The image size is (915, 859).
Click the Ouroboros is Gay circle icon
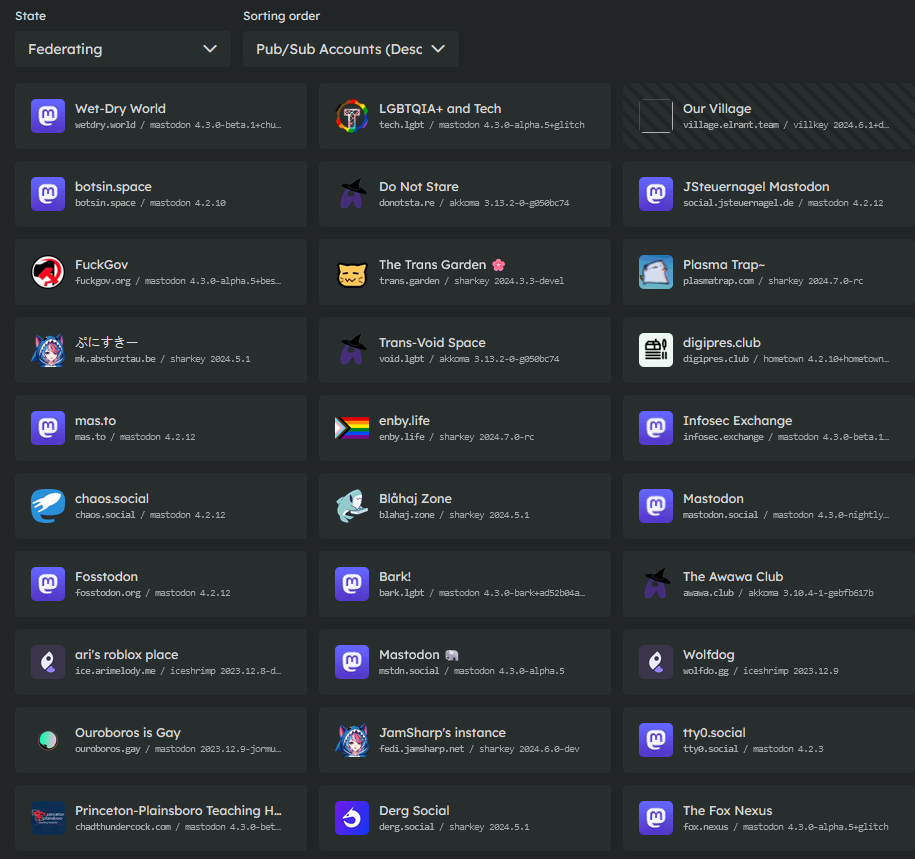(48, 740)
